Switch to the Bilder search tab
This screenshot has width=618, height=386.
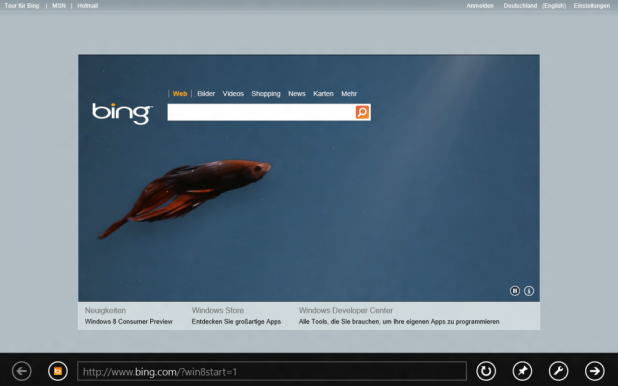206,94
